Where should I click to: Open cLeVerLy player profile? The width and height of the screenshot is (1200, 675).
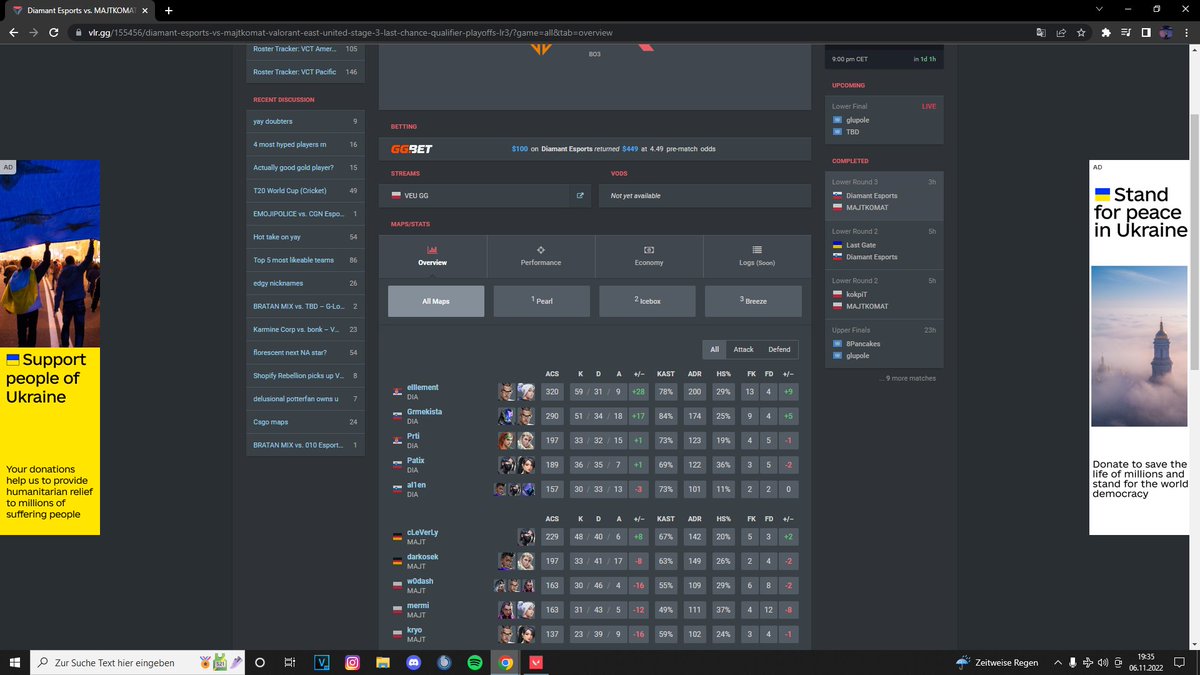[x=422, y=532]
